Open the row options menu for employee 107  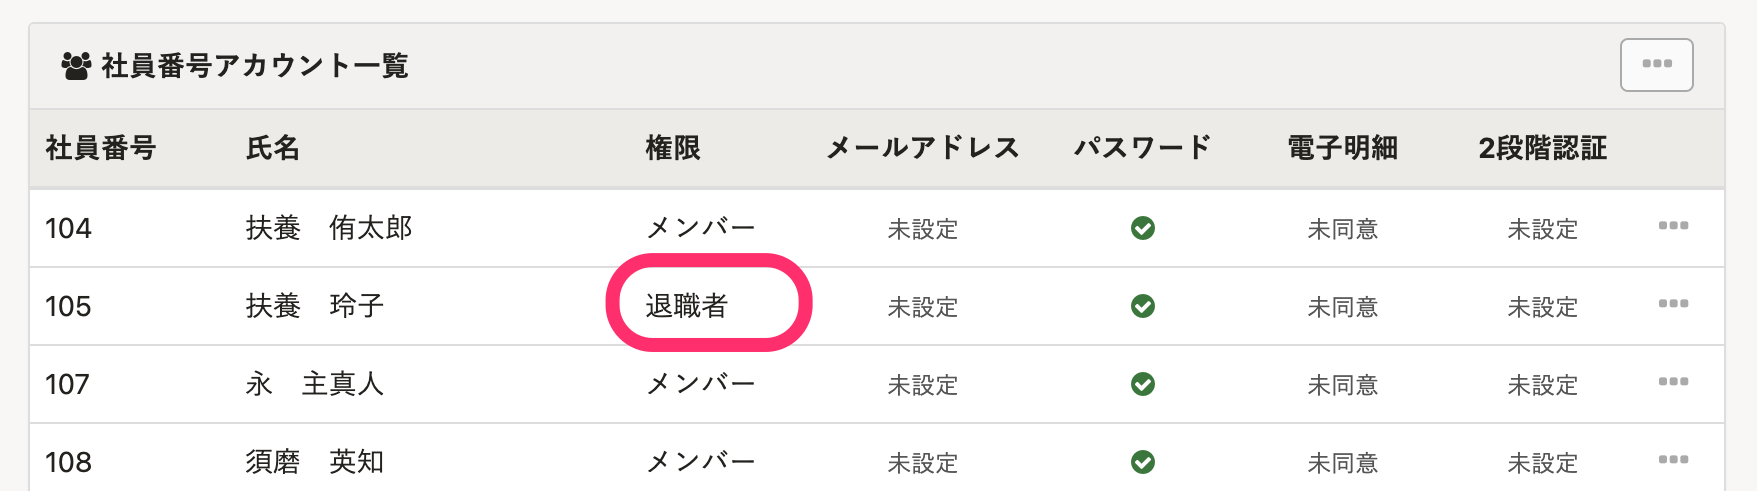[1673, 383]
